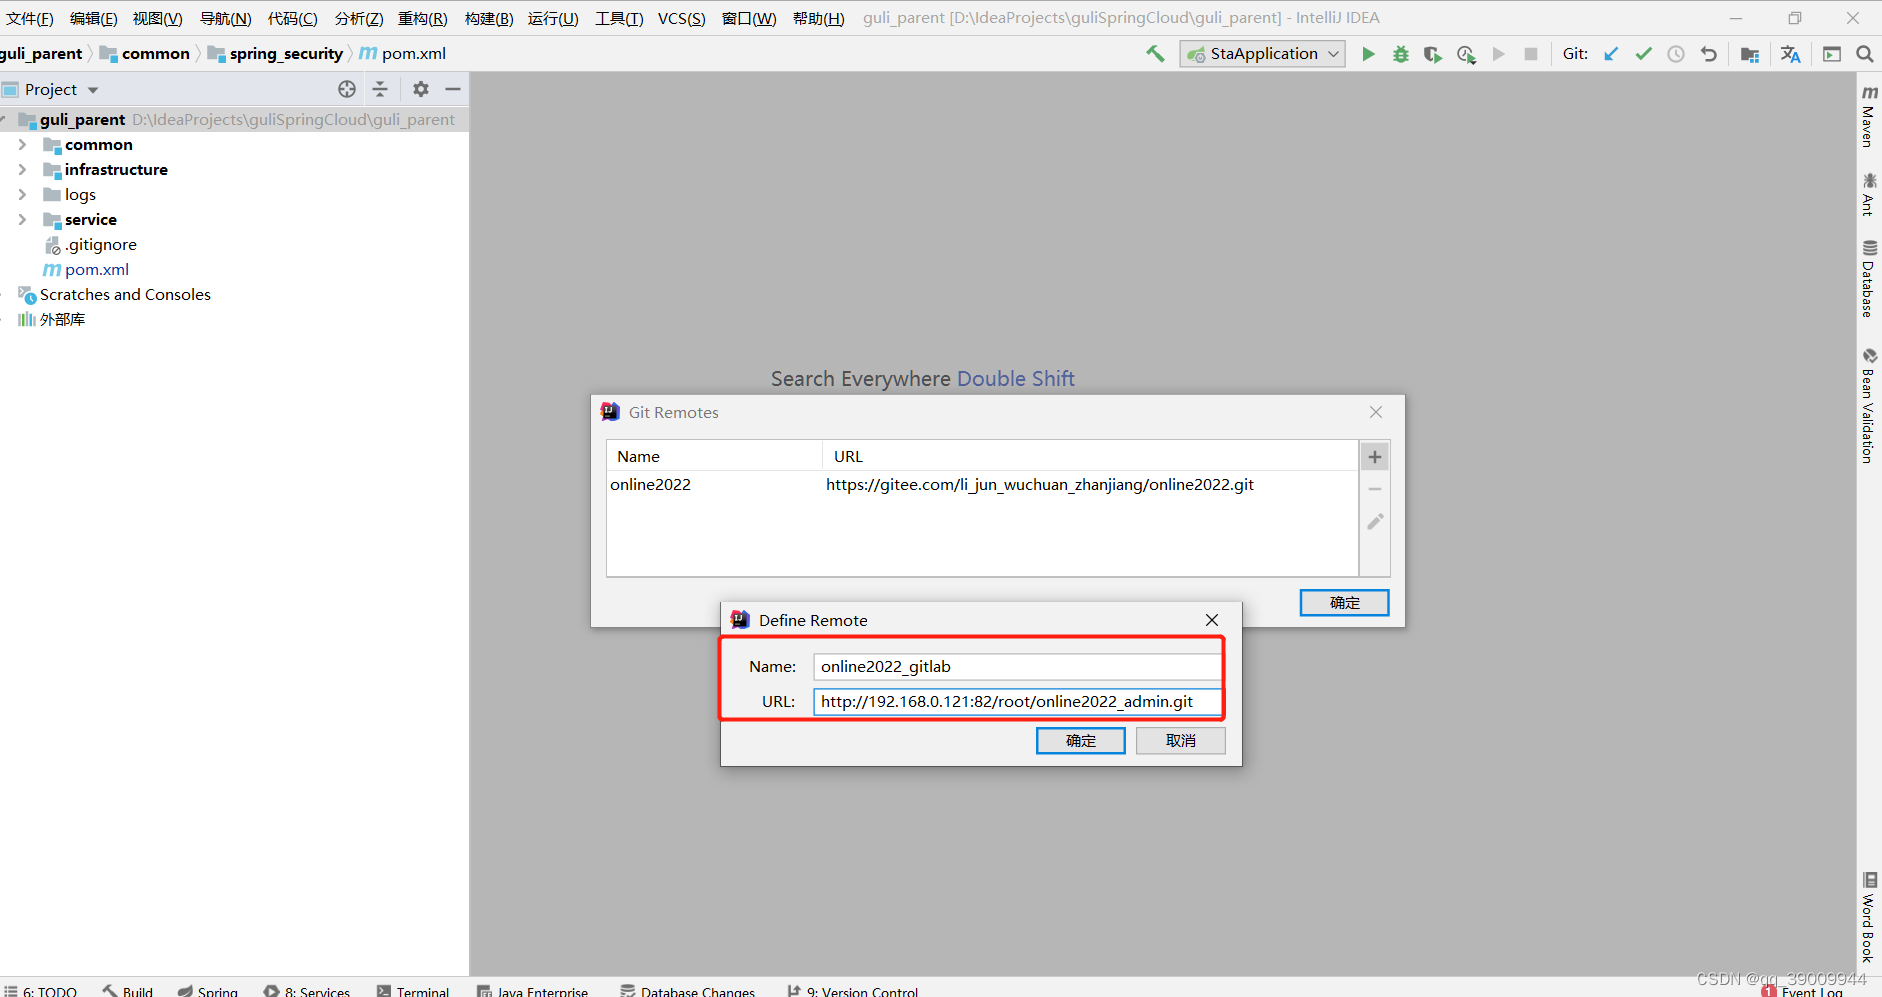Click the terminal window icon in toolbar
1882x997 pixels.
tap(1832, 54)
